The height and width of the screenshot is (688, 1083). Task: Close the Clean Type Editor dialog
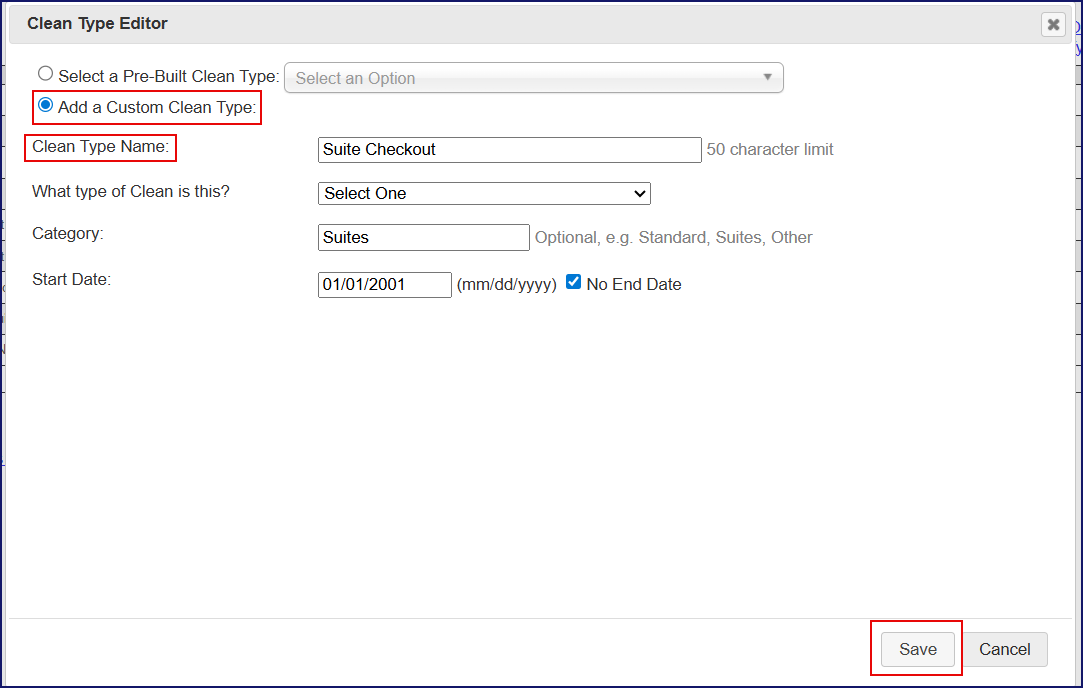1053,25
